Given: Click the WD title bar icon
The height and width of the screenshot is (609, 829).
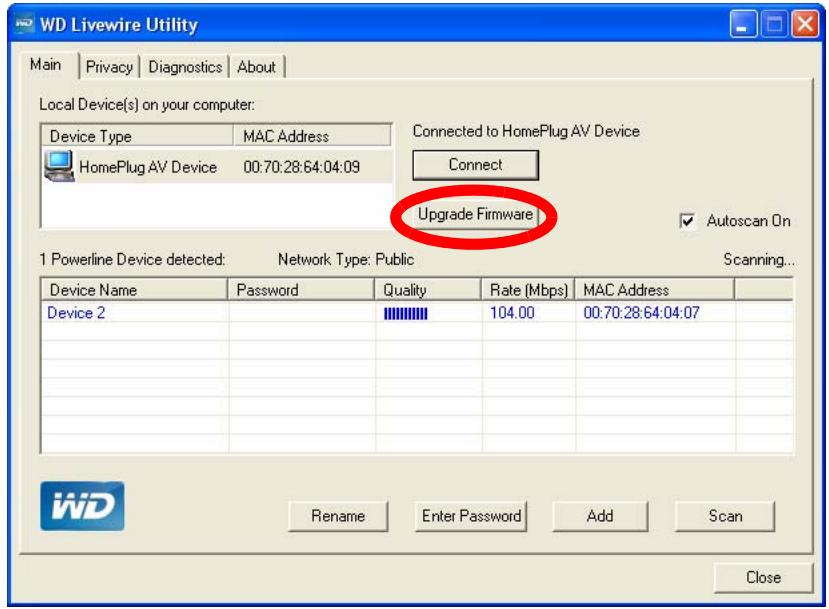Looking at the screenshot, I should pyautogui.click(x=24, y=24).
